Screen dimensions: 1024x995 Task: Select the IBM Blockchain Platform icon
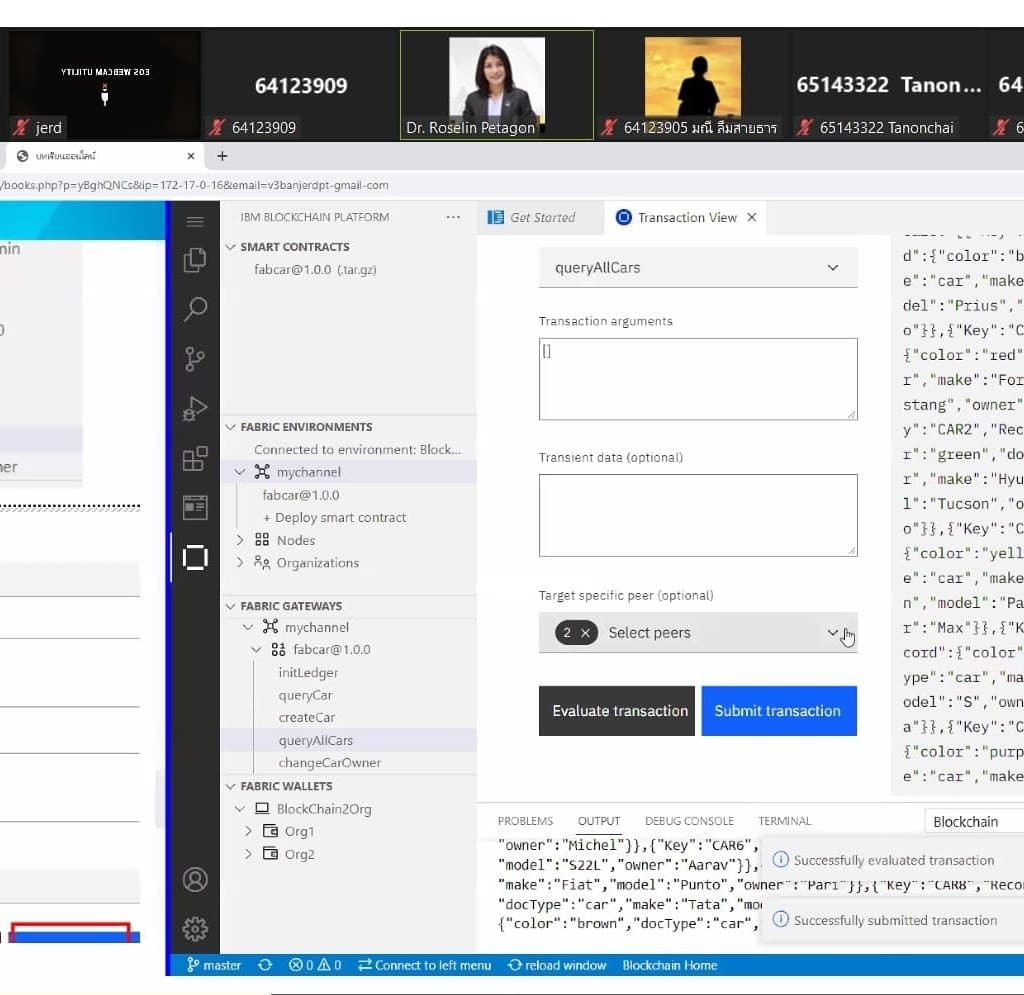(x=195, y=558)
